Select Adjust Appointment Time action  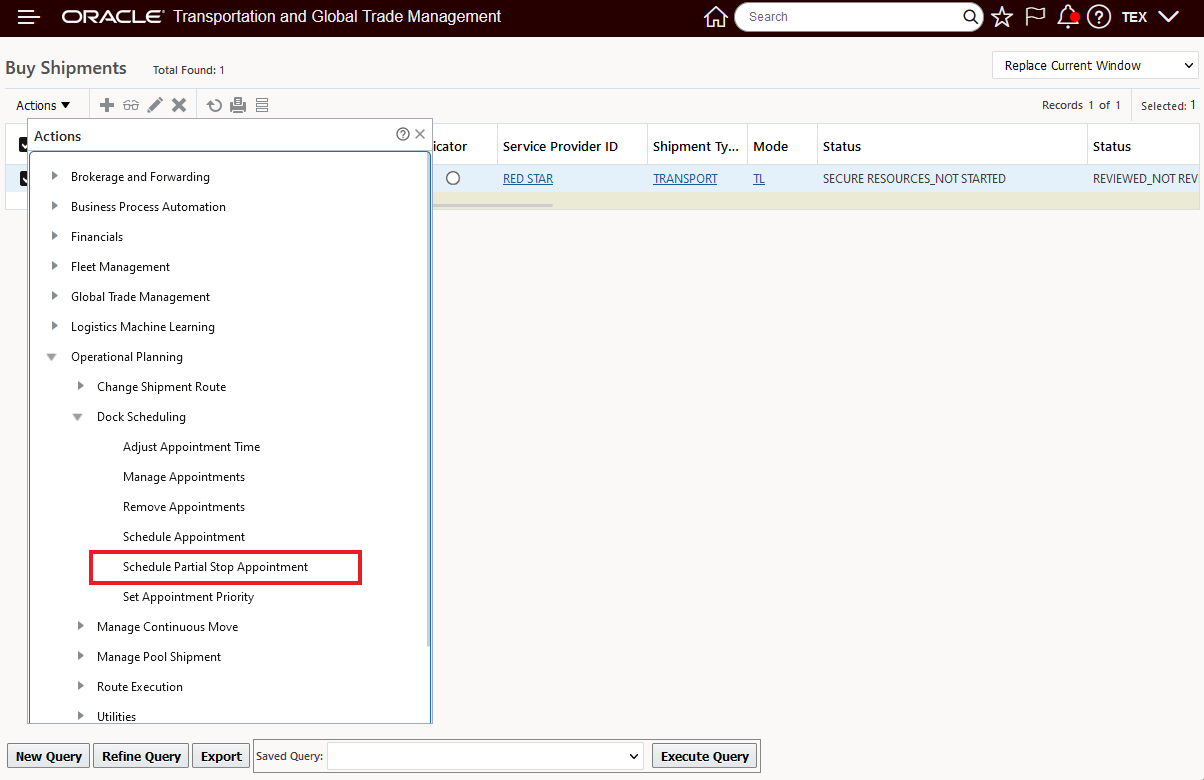(x=191, y=447)
